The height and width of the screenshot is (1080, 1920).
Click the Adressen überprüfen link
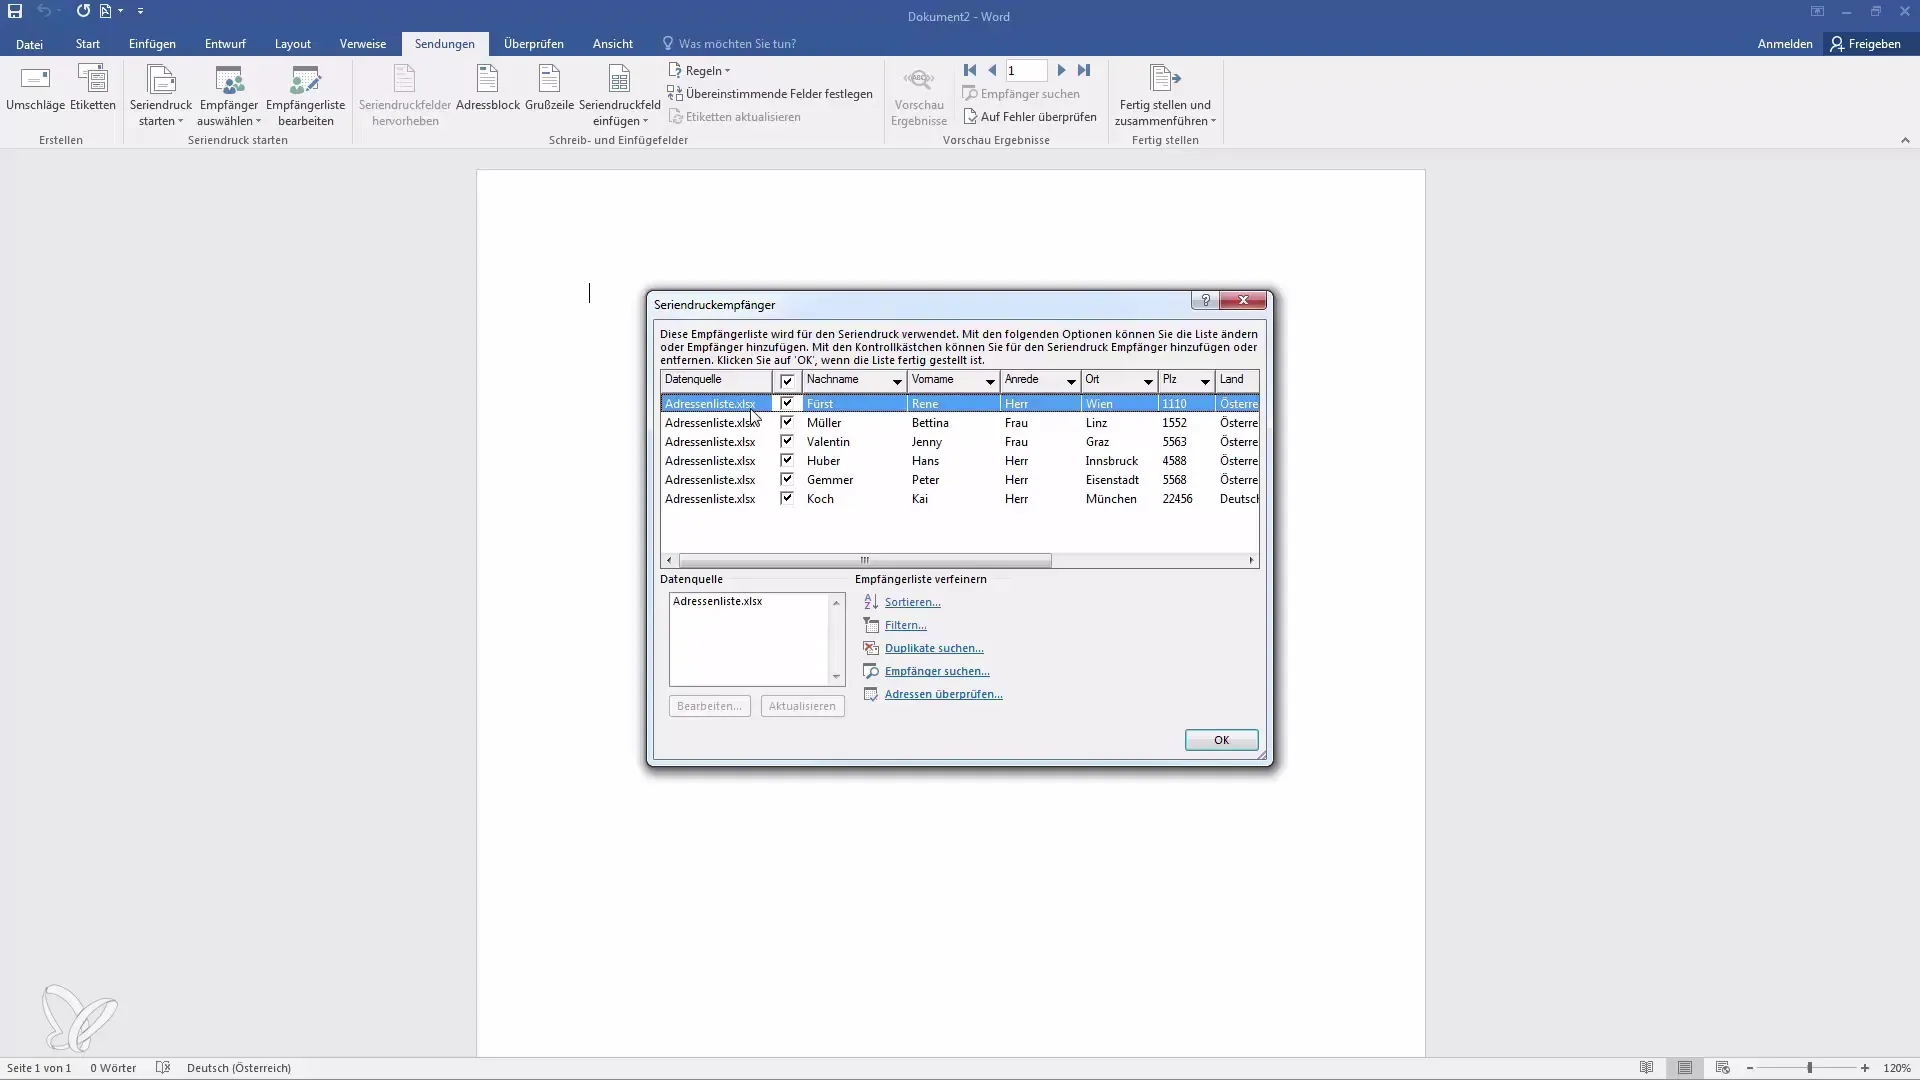click(x=942, y=694)
